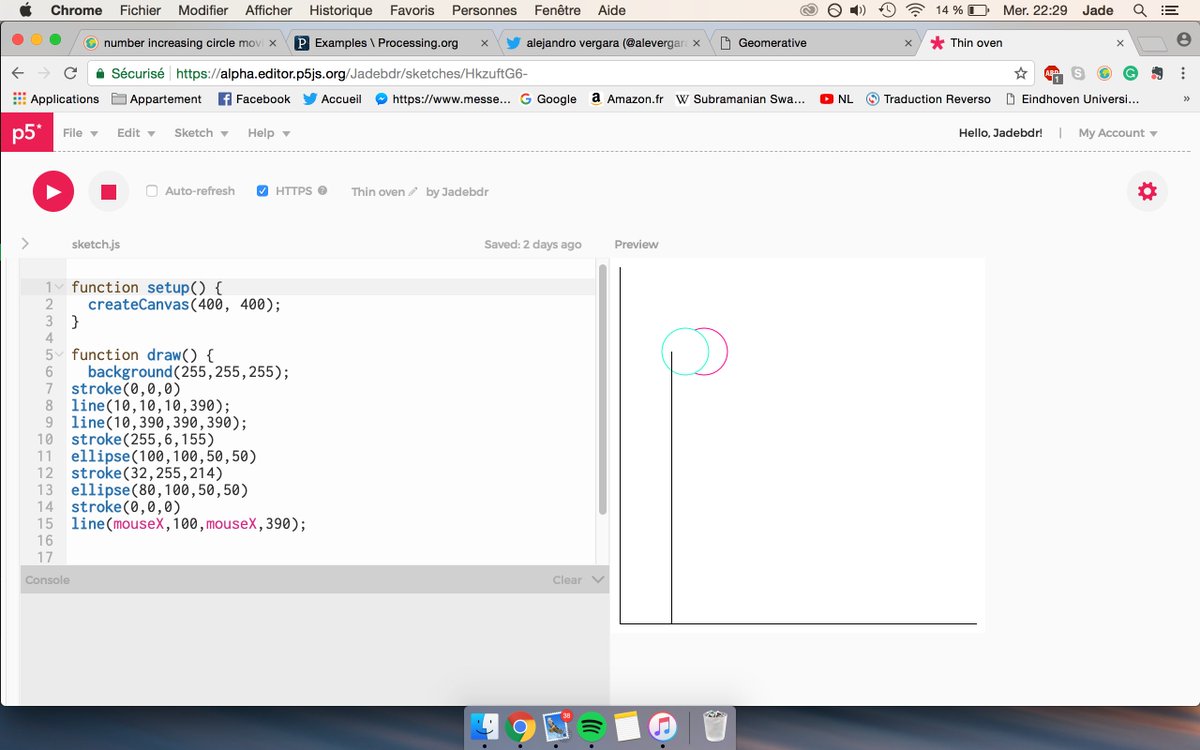The height and width of the screenshot is (750, 1200).
Task: Click the p5* logo
Action: click(26, 133)
